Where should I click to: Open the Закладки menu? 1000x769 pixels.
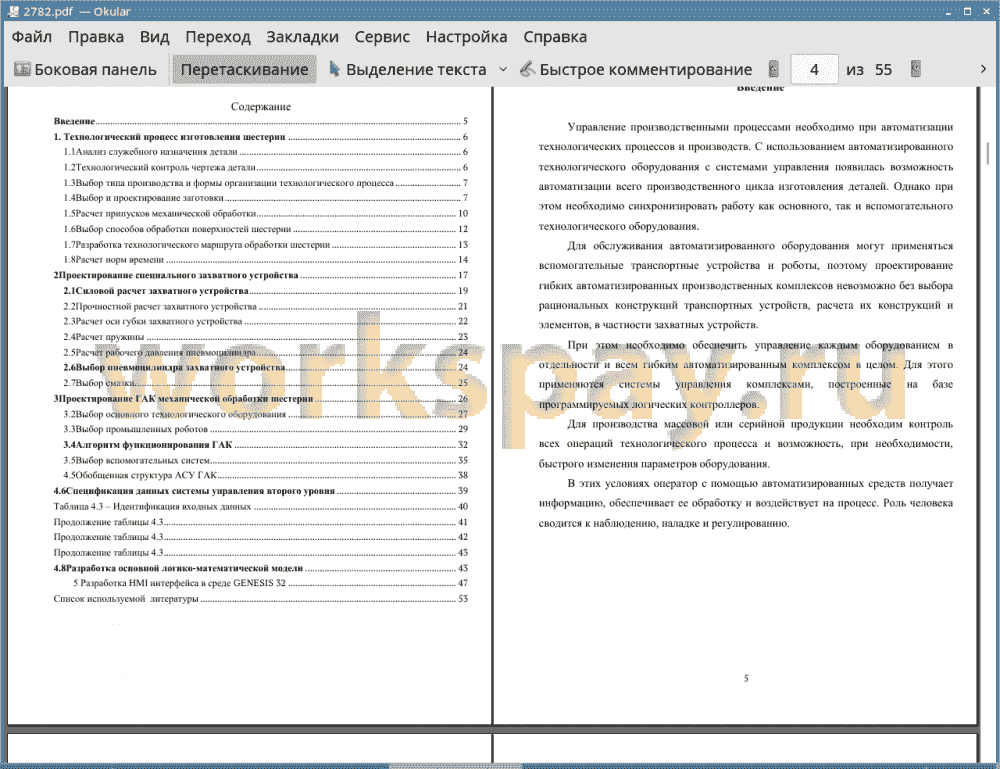(x=302, y=37)
